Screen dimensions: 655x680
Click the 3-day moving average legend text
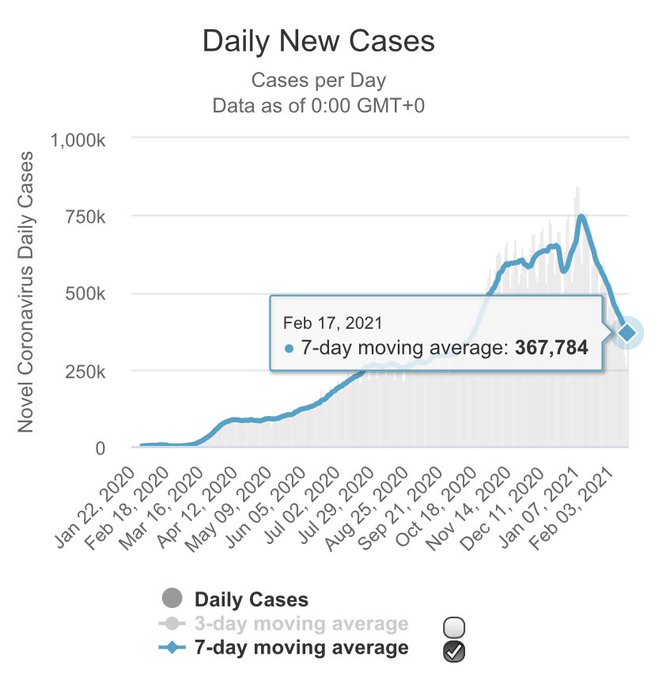pyautogui.click(x=301, y=624)
